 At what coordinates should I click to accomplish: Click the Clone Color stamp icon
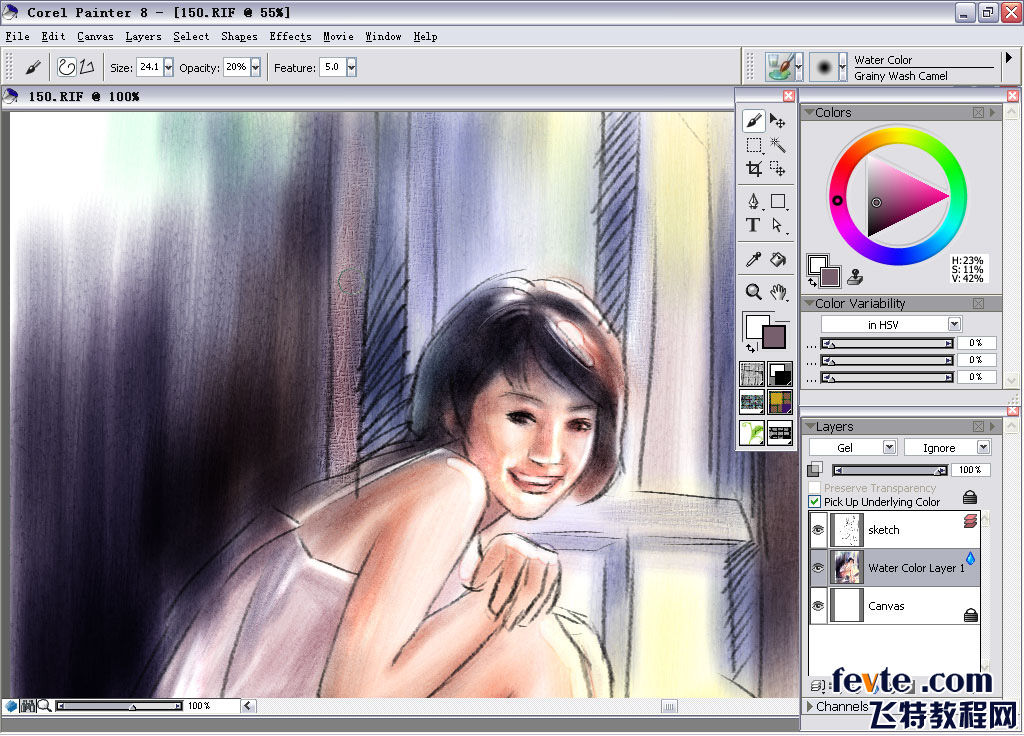855,277
